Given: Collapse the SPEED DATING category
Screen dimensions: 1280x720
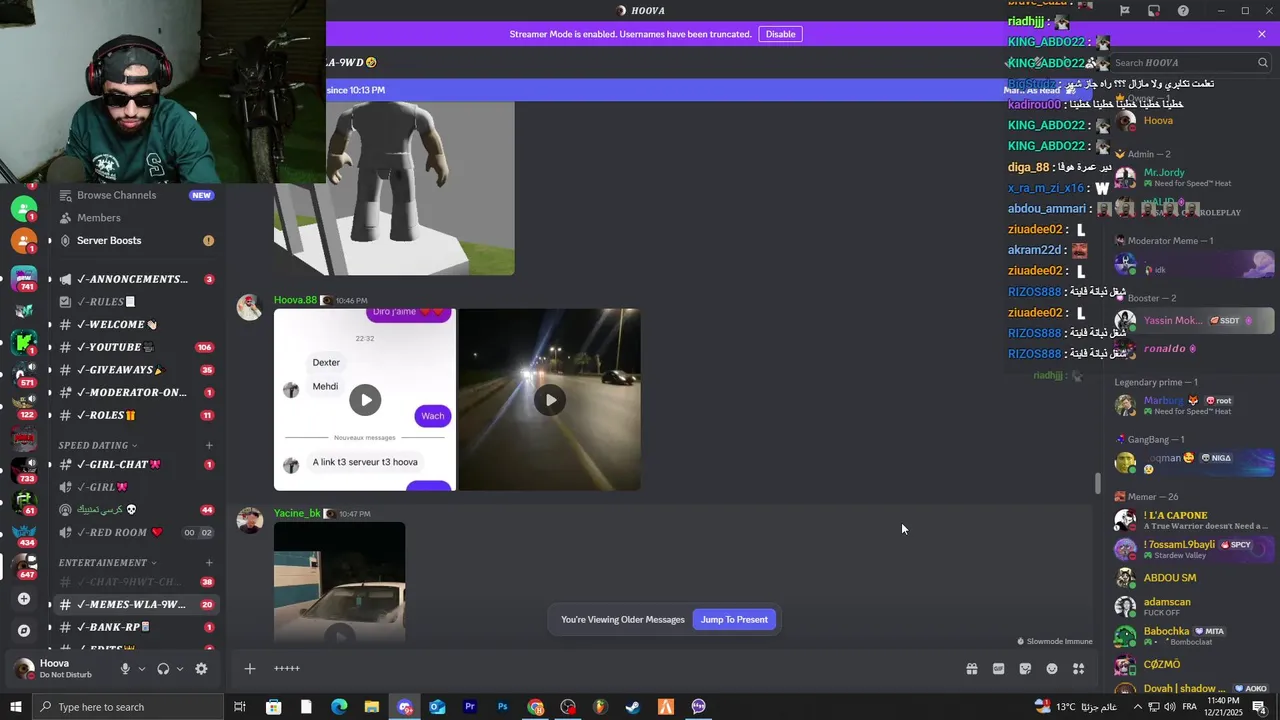Looking at the screenshot, I should [97, 445].
